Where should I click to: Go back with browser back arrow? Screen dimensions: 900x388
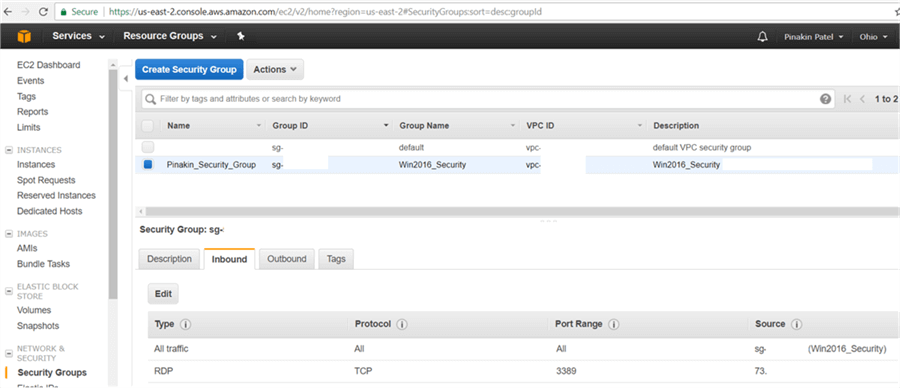8,11
